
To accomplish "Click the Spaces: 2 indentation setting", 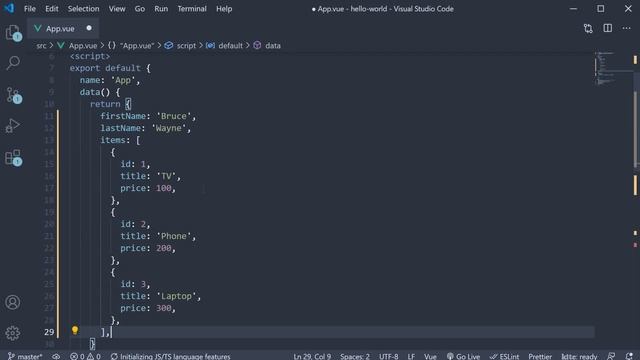I will 355,356.
